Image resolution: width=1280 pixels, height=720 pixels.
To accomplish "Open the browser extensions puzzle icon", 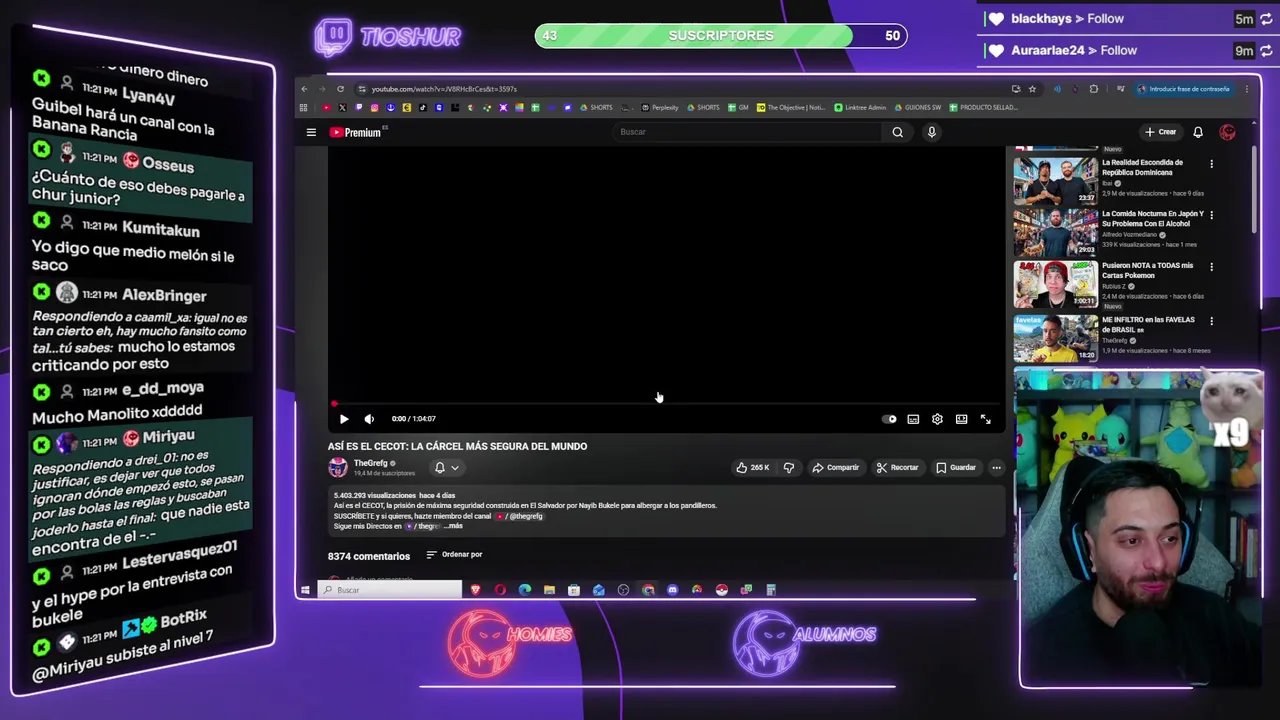I will [x=1093, y=89].
